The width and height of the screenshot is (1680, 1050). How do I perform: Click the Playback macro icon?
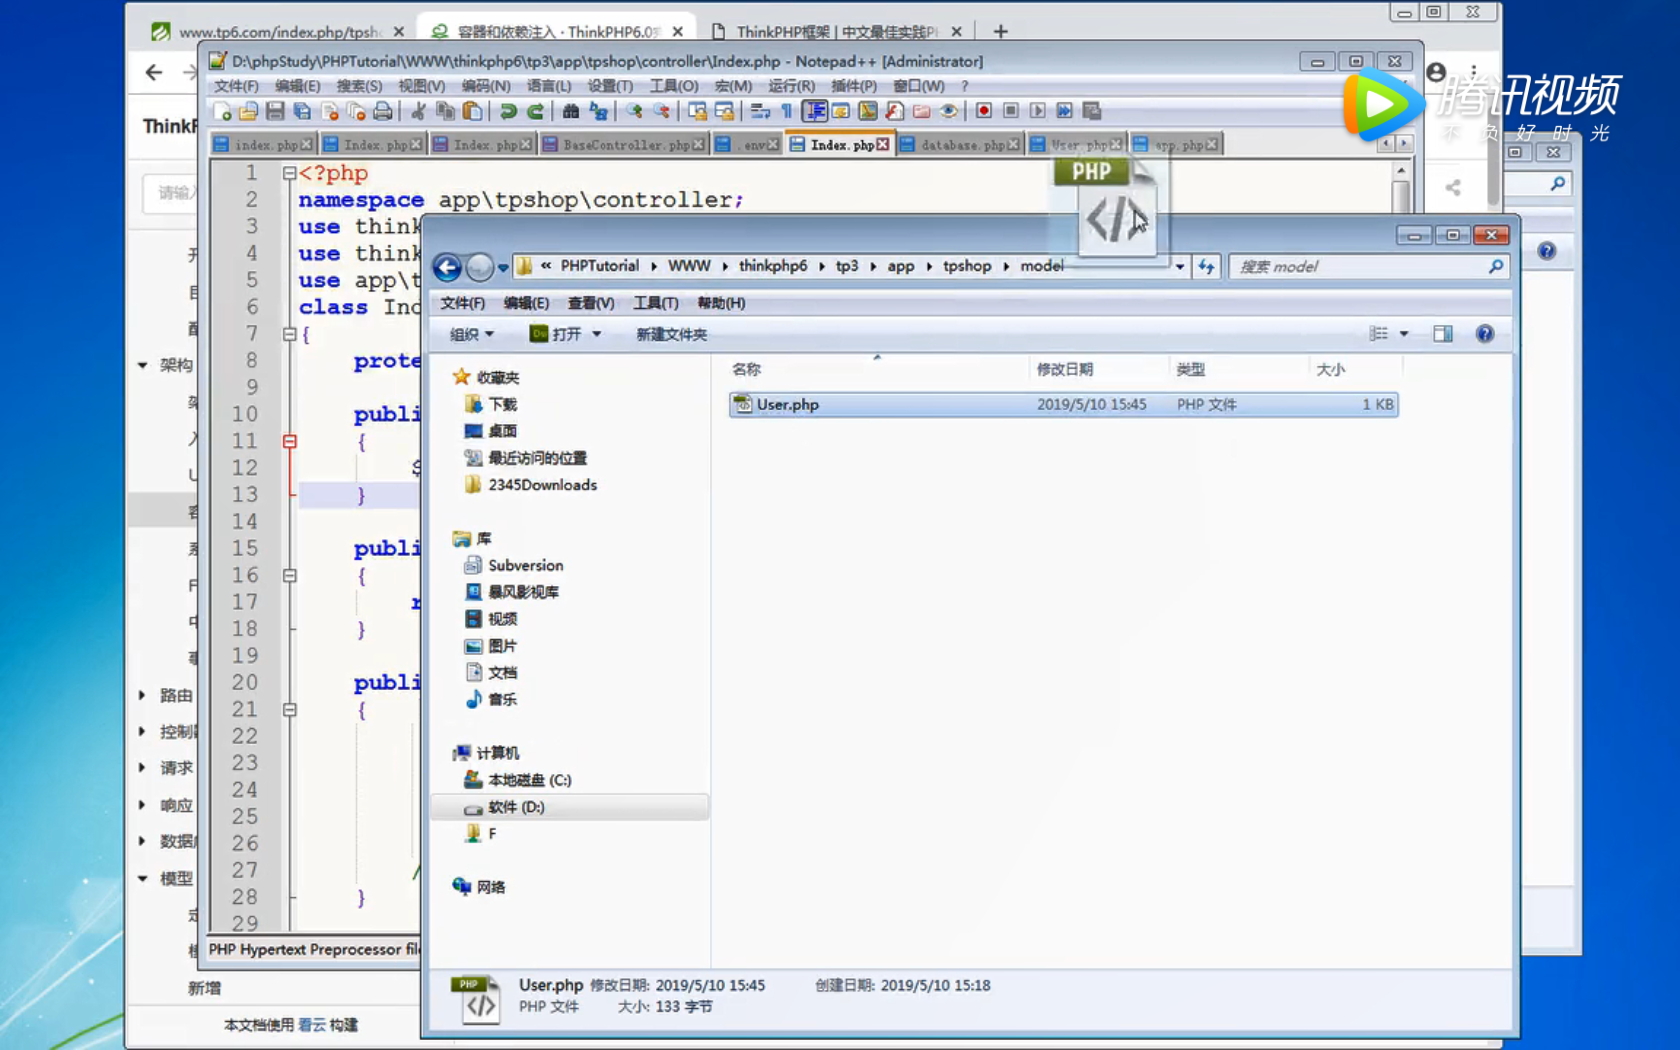[x=1038, y=111]
